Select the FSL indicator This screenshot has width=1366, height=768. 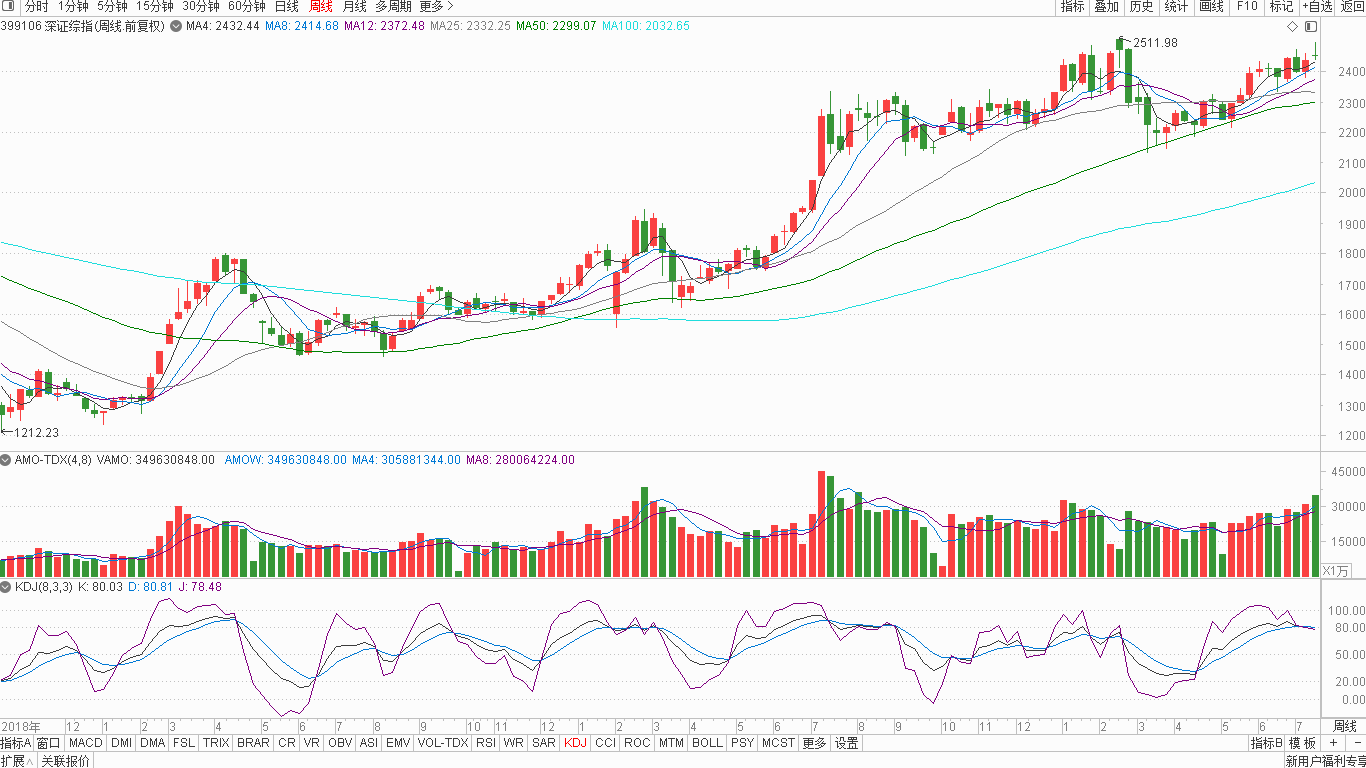click(x=184, y=743)
